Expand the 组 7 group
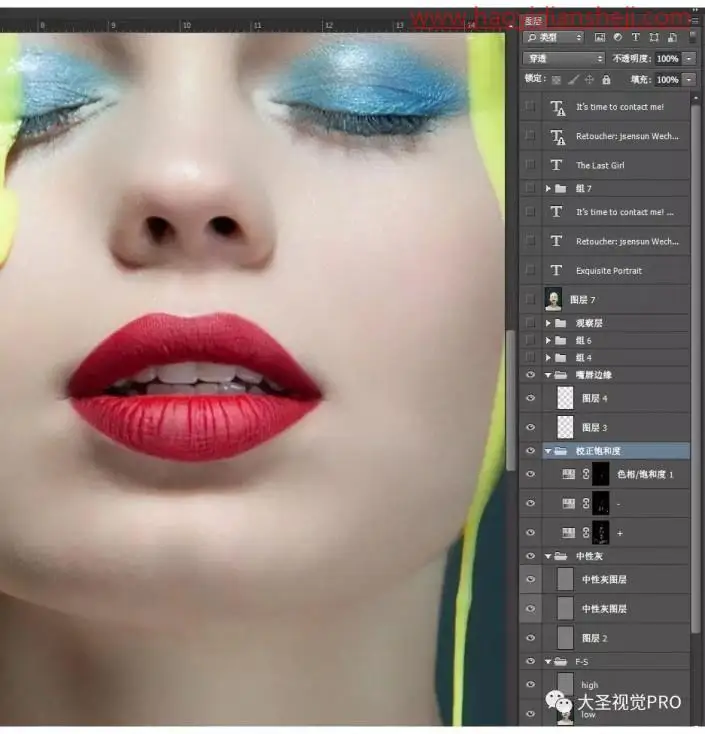Screen dimensions: 705x734 (548, 188)
